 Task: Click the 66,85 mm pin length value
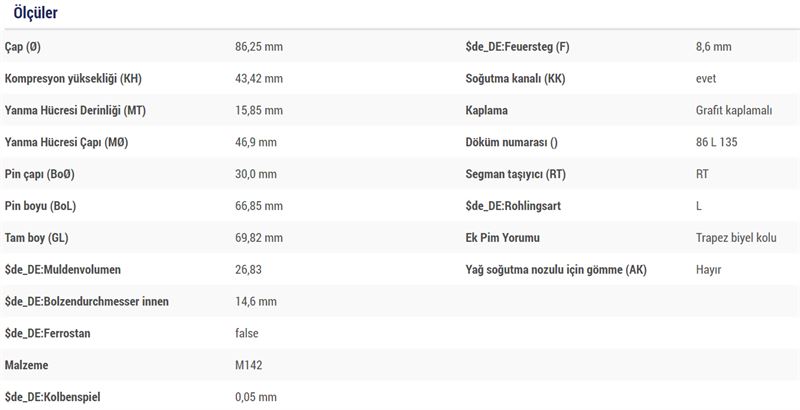(x=259, y=206)
